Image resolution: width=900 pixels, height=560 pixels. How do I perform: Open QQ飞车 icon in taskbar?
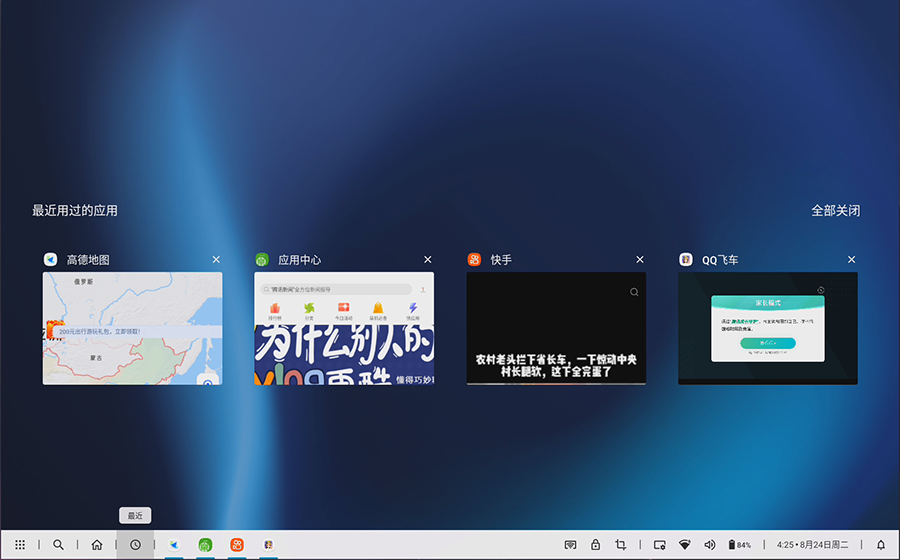click(x=269, y=545)
